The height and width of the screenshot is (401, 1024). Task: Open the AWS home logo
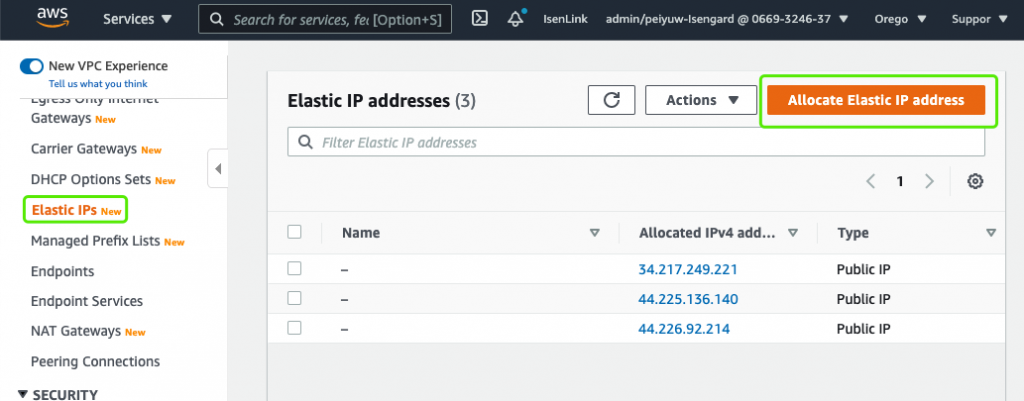[53, 18]
